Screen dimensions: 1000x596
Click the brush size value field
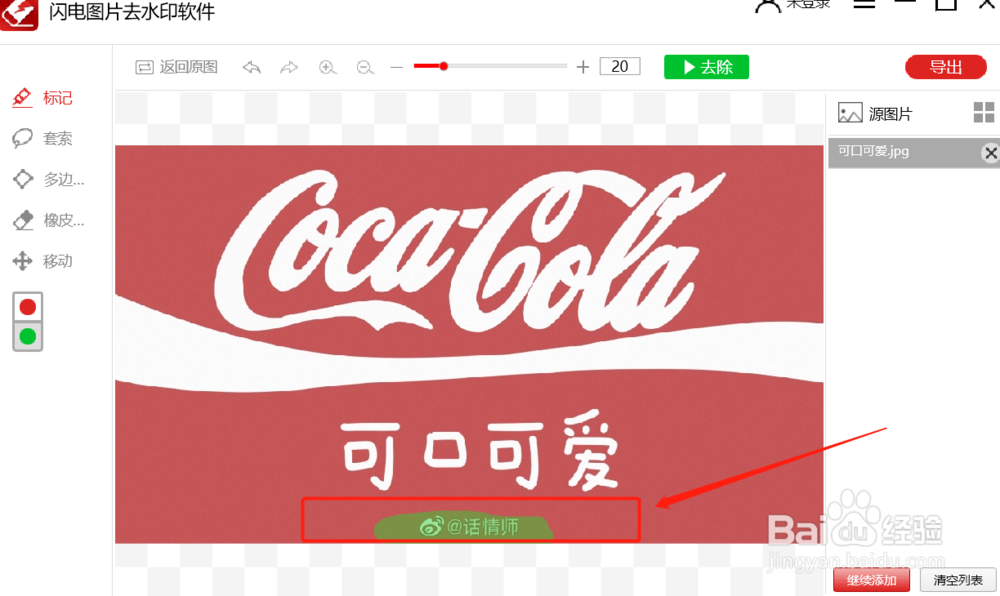tap(620, 66)
